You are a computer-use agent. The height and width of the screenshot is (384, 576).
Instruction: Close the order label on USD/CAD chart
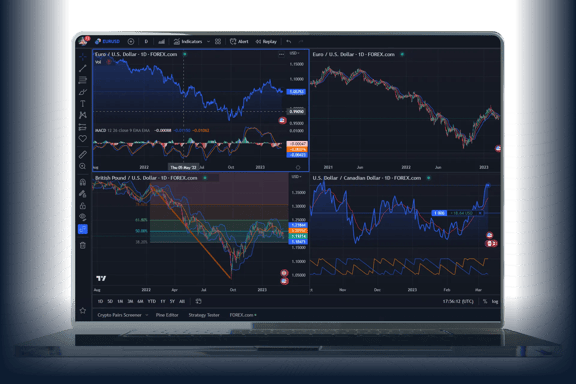point(480,213)
